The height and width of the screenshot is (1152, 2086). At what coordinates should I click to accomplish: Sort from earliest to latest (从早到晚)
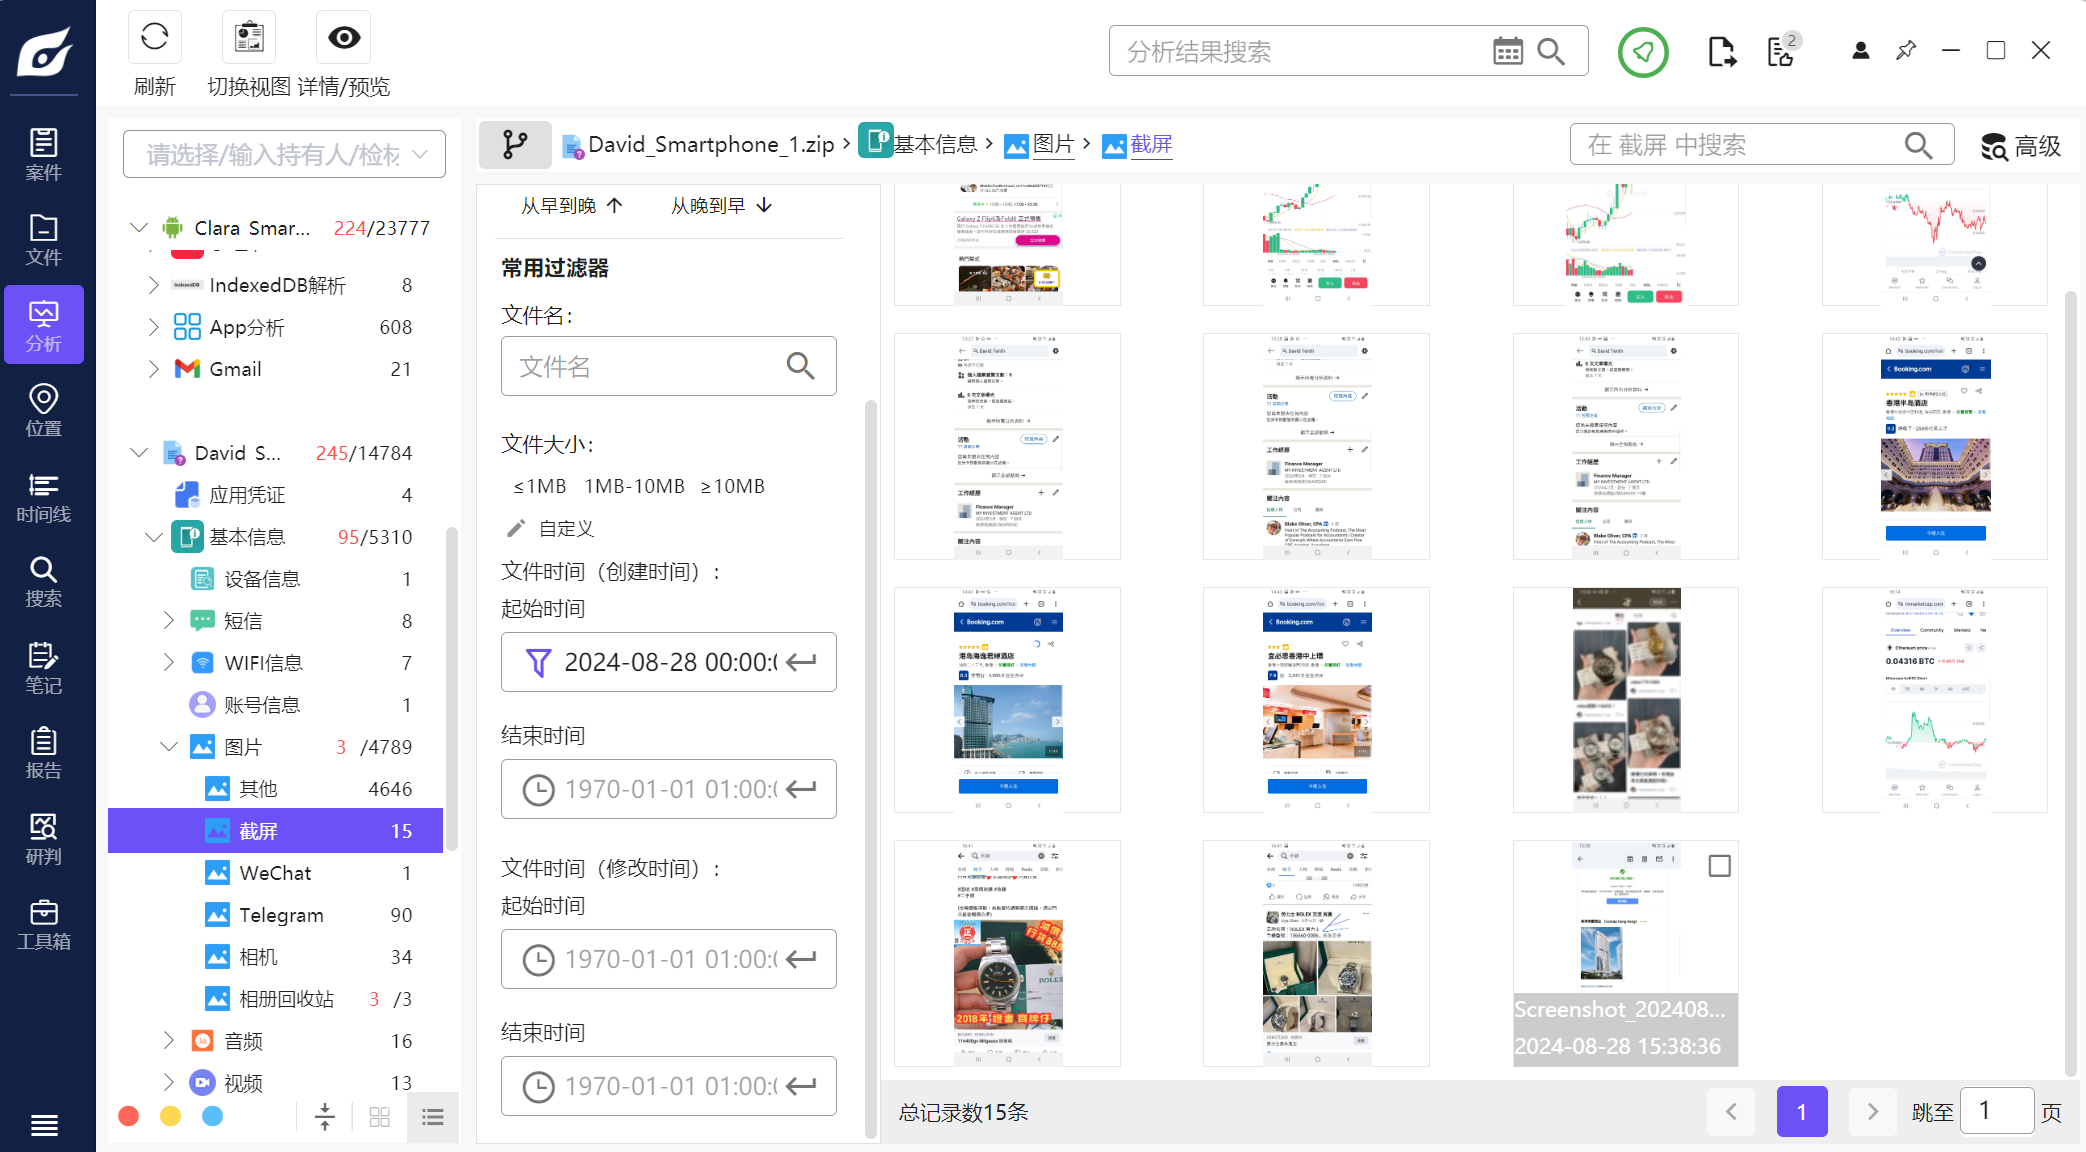[x=571, y=205]
